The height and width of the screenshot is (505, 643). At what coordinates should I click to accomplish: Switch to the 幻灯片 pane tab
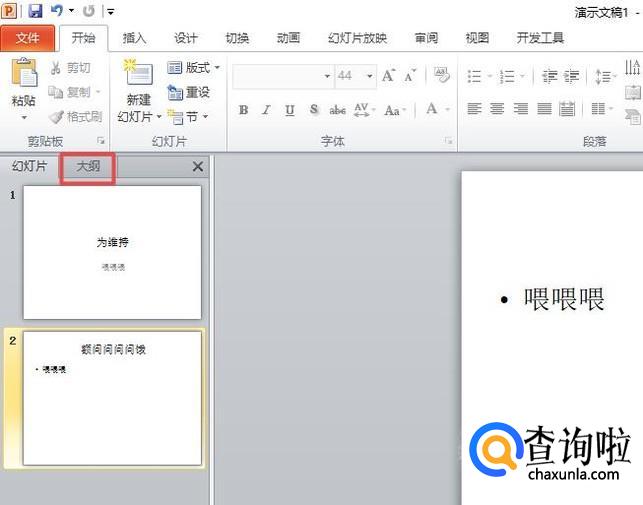pyautogui.click(x=30, y=166)
